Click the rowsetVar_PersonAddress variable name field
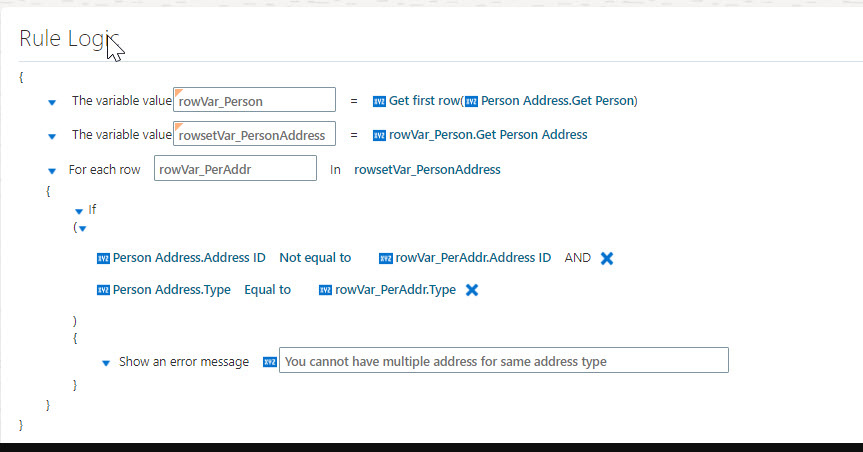Viewport: 863px width, 452px height. (x=254, y=134)
